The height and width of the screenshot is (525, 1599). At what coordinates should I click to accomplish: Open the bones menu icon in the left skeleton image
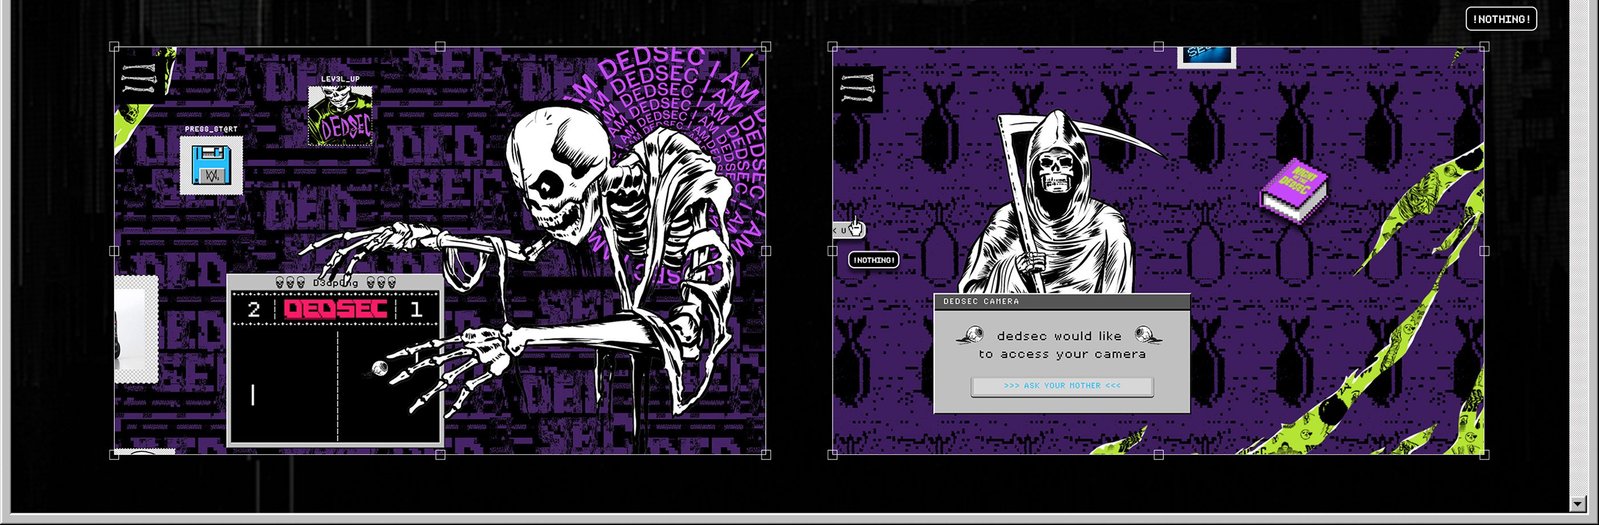point(137,78)
